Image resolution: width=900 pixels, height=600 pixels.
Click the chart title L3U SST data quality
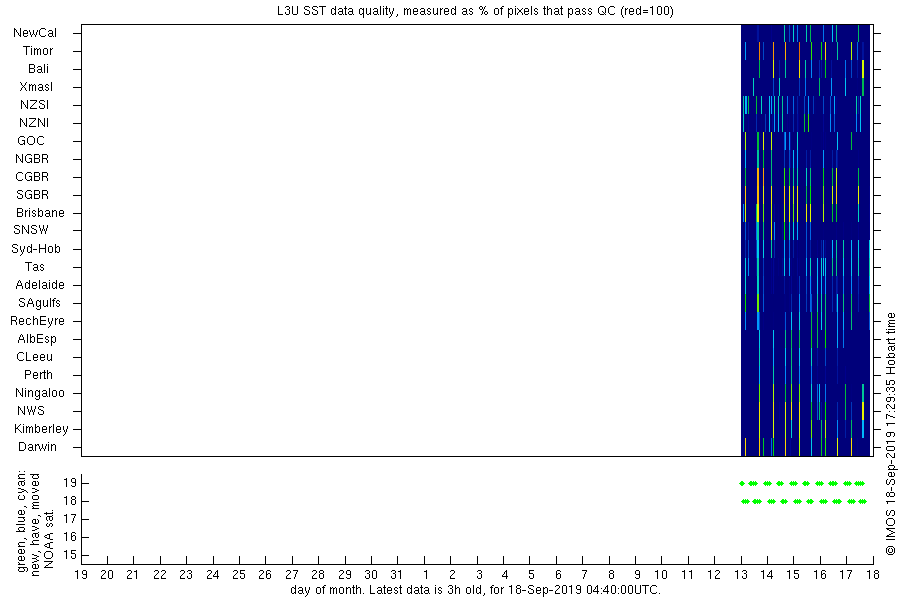point(475,10)
